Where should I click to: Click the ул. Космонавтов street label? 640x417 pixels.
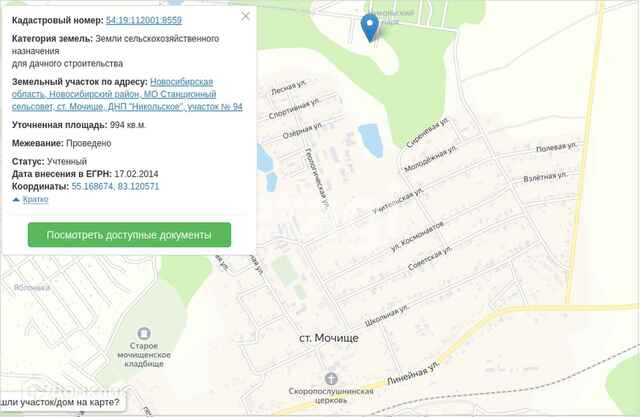417,236
